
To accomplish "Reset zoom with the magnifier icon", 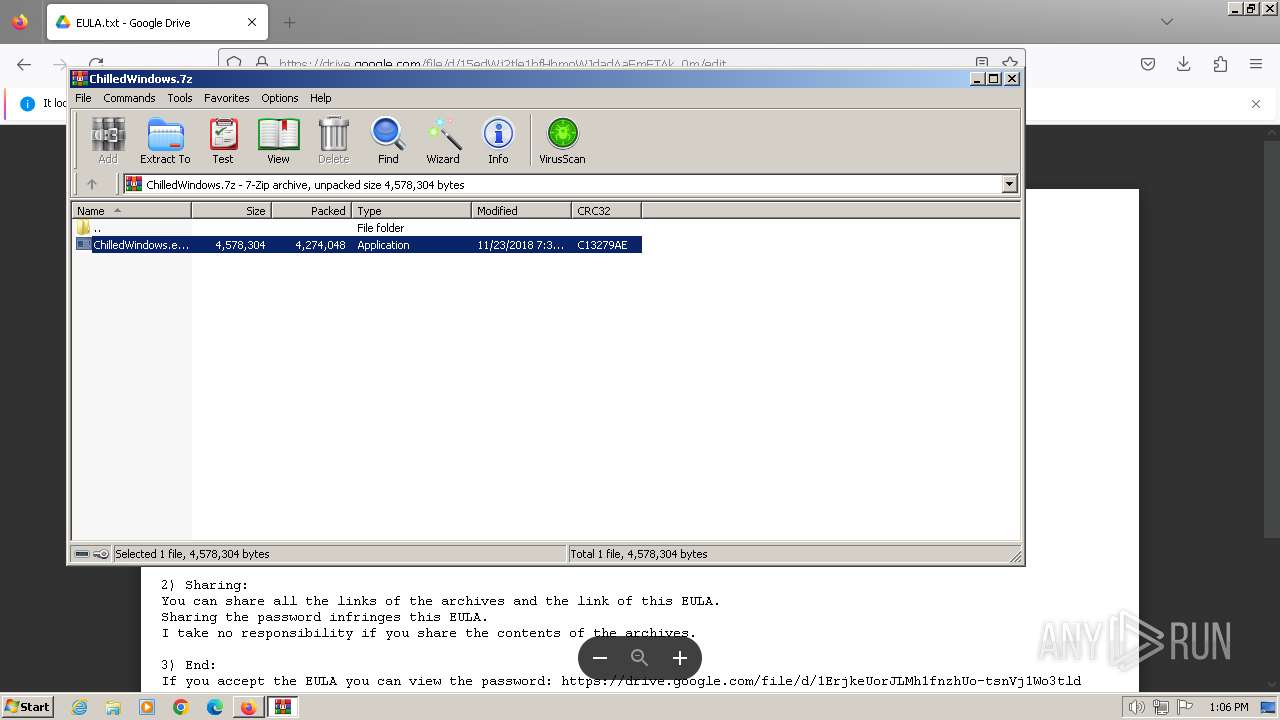I will (640, 658).
